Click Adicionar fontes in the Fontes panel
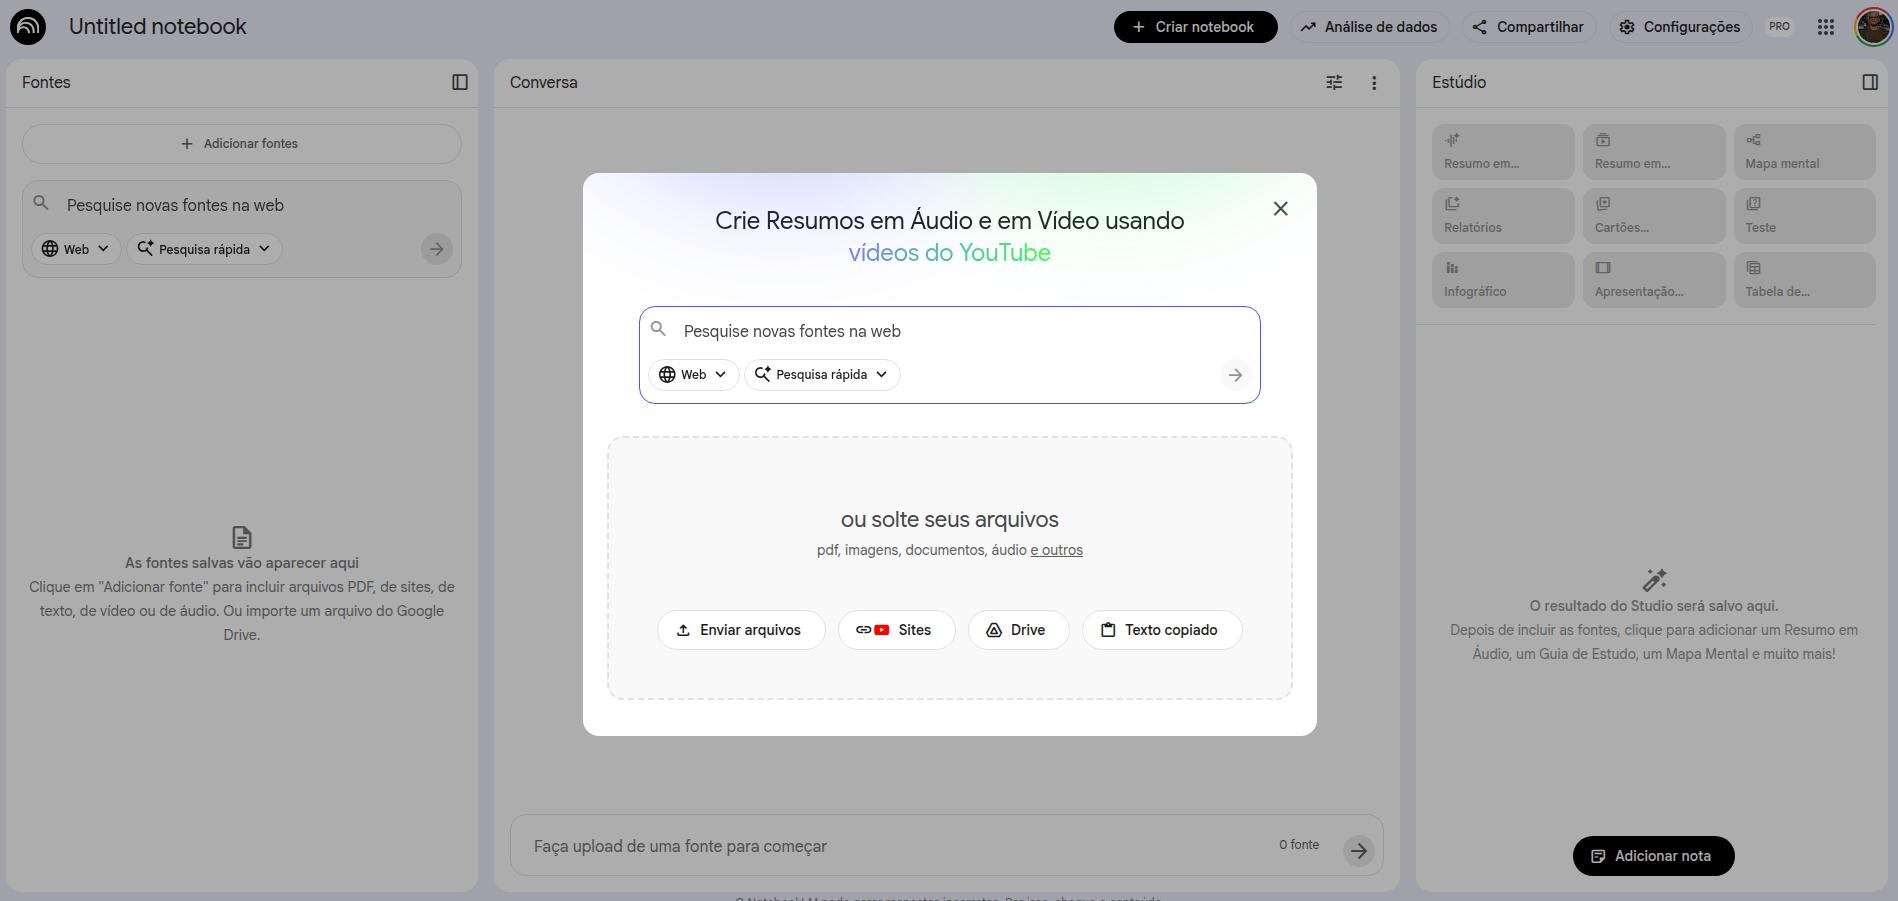The image size is (1898, 901). pyautogui.click(x=240, y=143)
